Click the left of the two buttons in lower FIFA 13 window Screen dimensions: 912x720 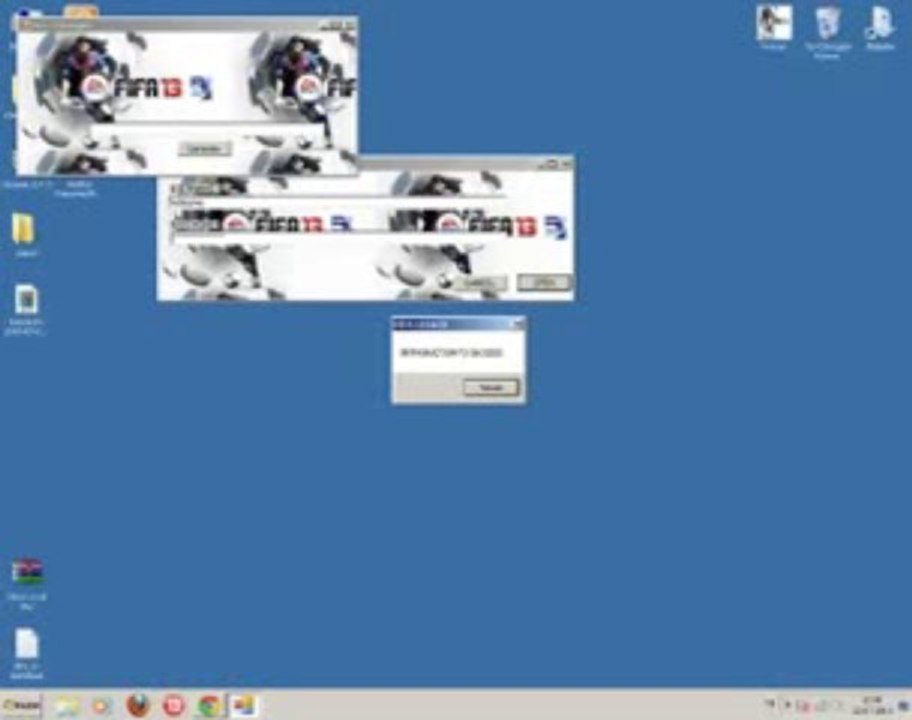(480, 283)
